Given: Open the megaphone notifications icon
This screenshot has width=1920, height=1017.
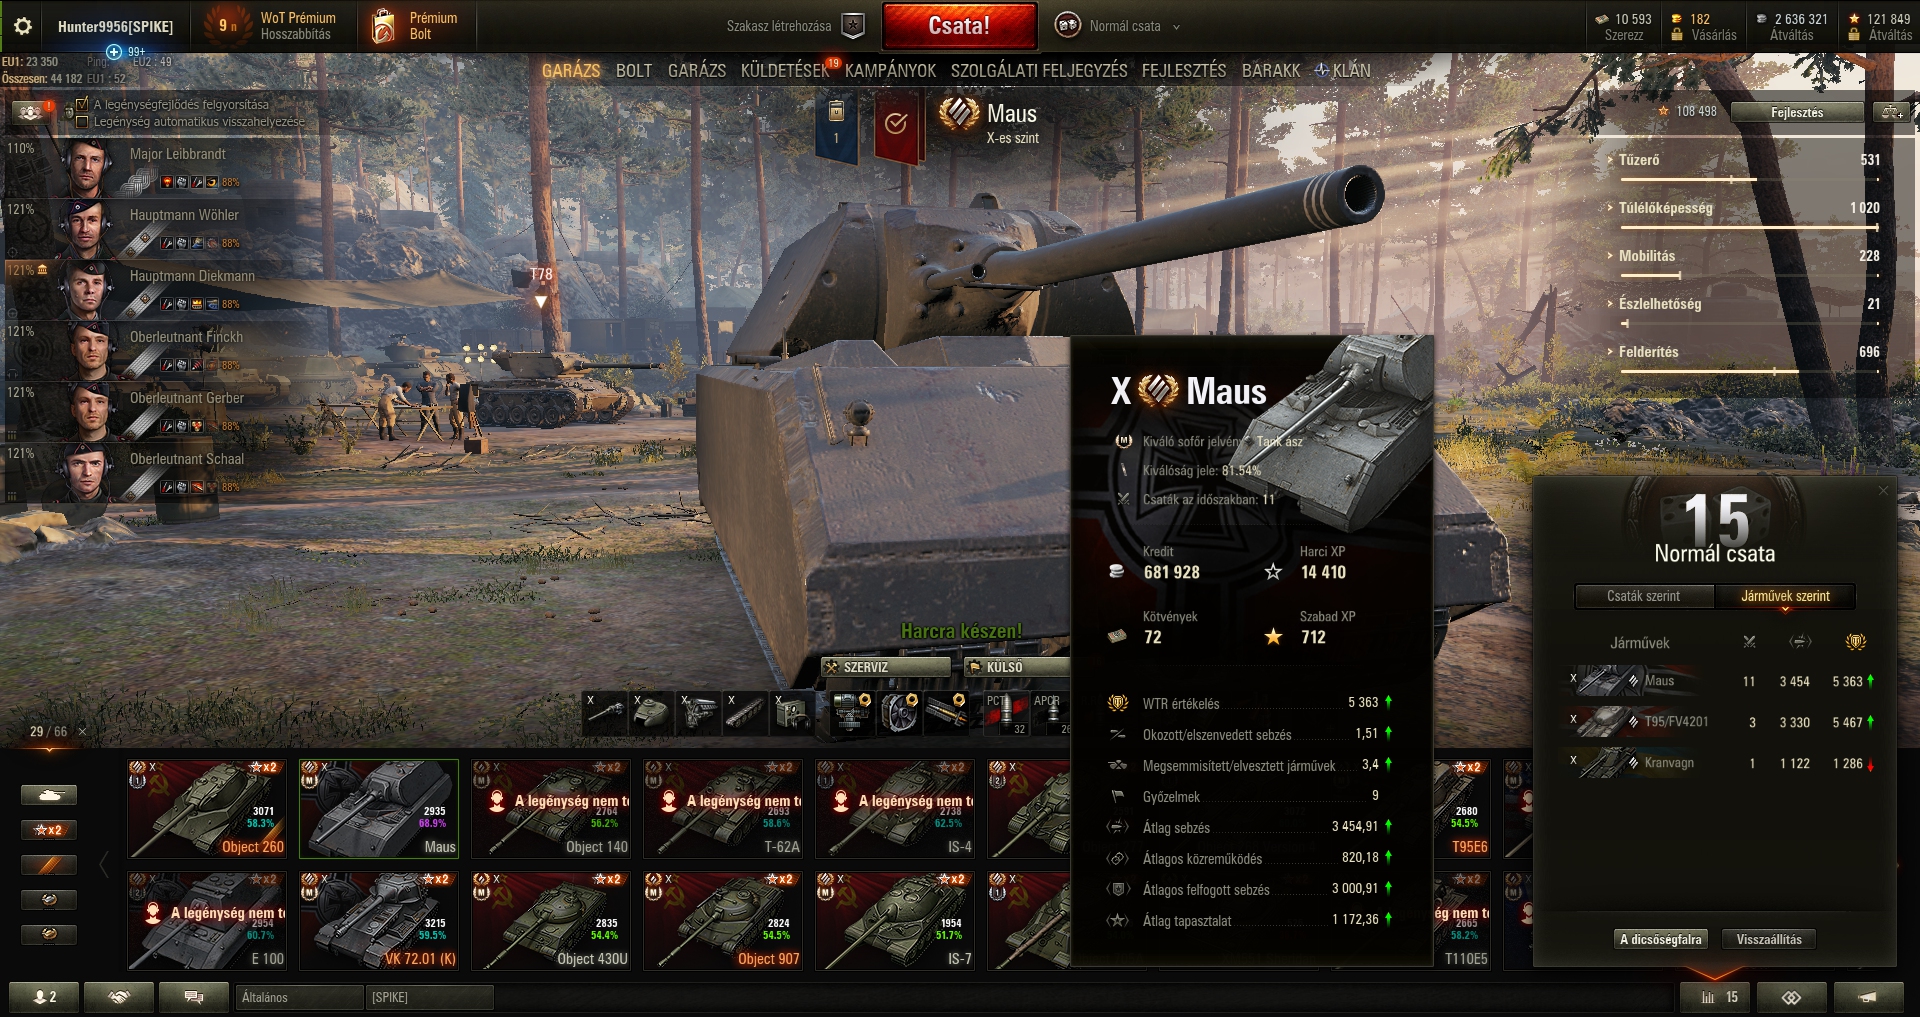Looking at the screenshot, I should point(1867,997).
